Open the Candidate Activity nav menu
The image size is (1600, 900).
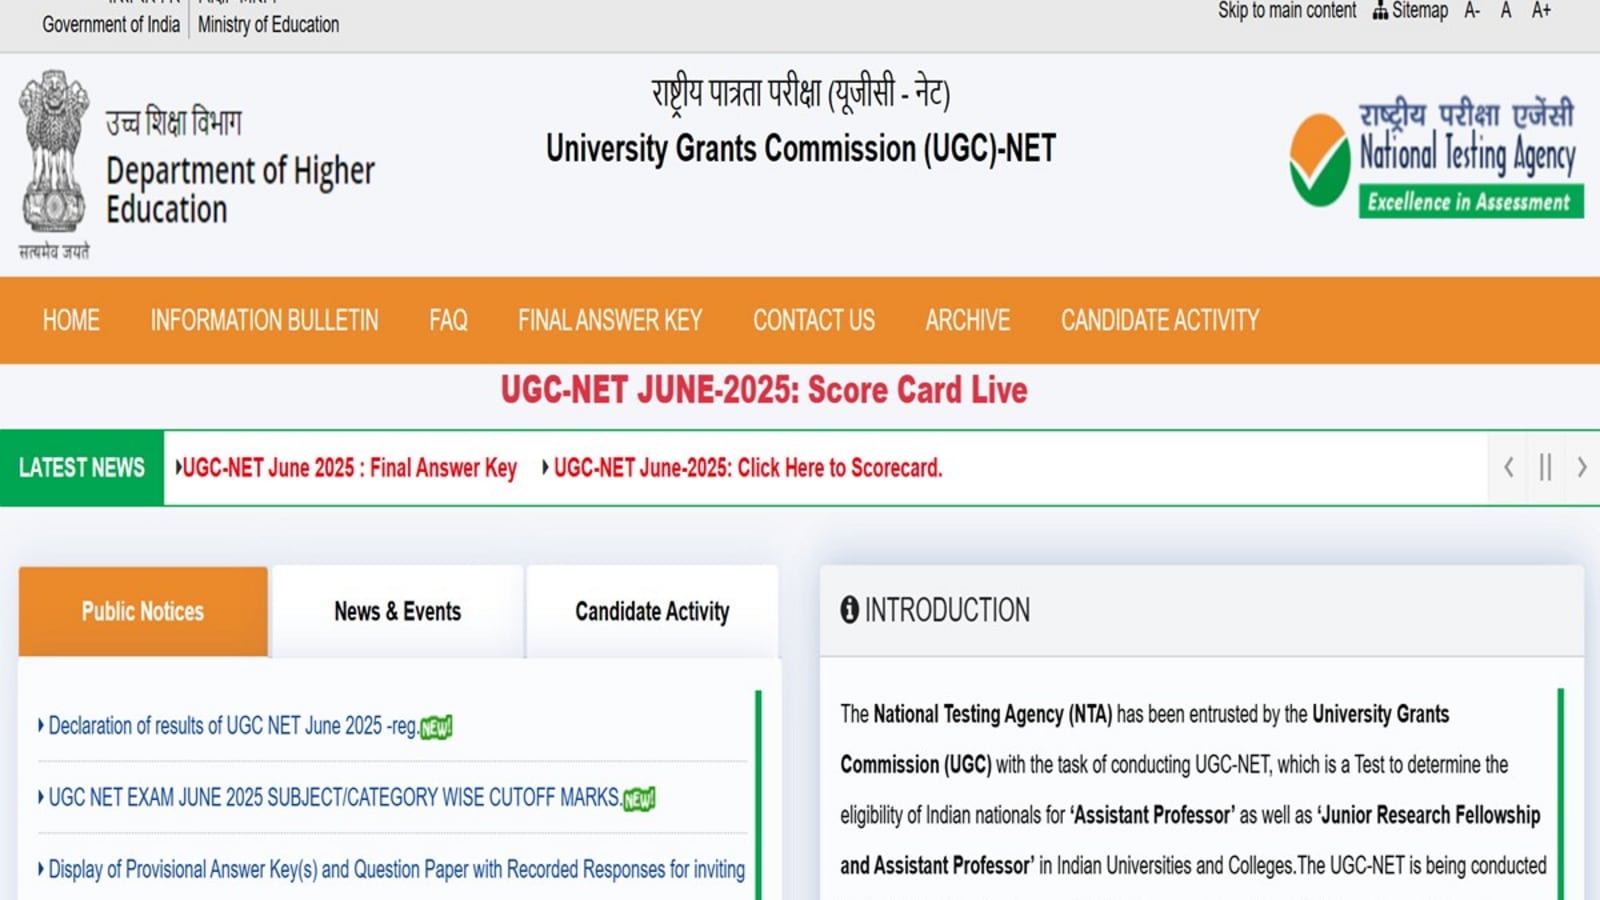tap(1159, 320)
